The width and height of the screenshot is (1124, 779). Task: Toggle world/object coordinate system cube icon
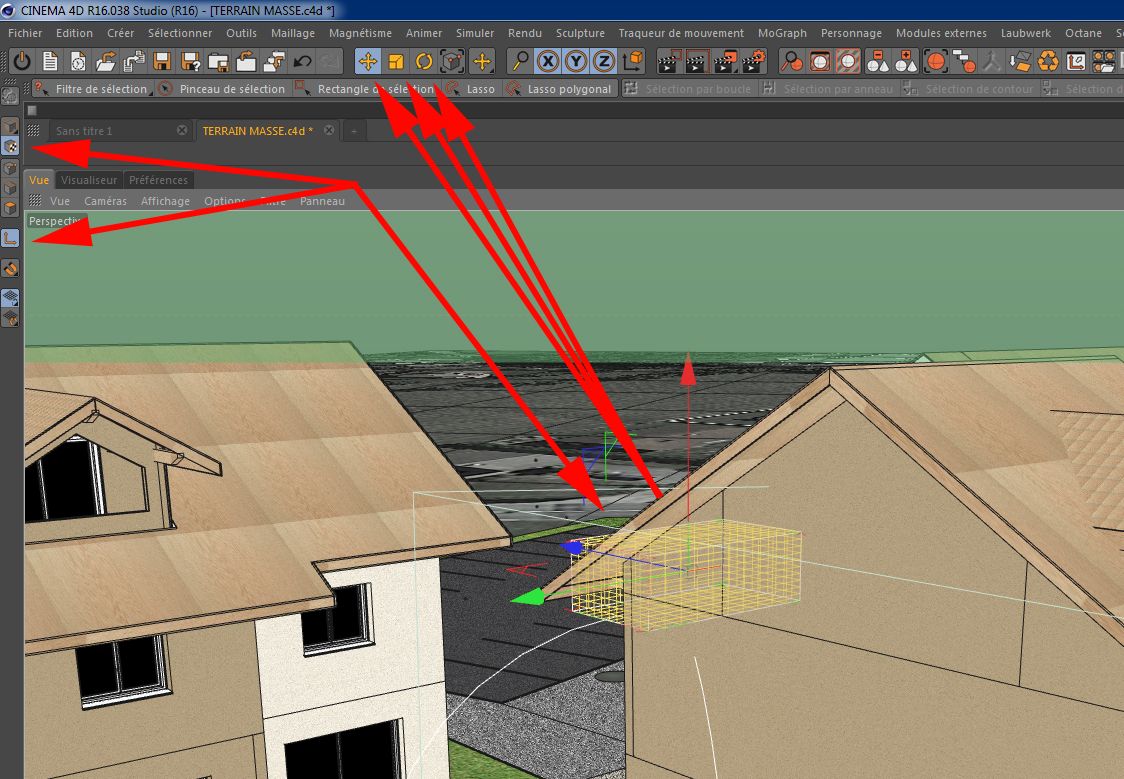(633, 62)
